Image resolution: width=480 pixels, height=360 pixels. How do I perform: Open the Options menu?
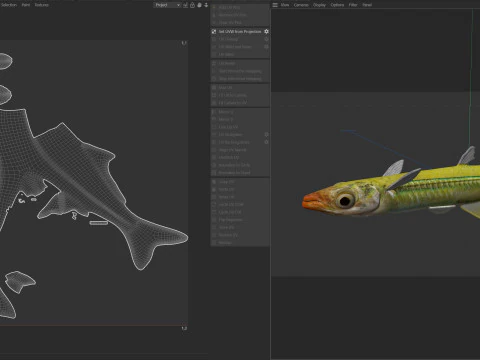tap(337, 5)
